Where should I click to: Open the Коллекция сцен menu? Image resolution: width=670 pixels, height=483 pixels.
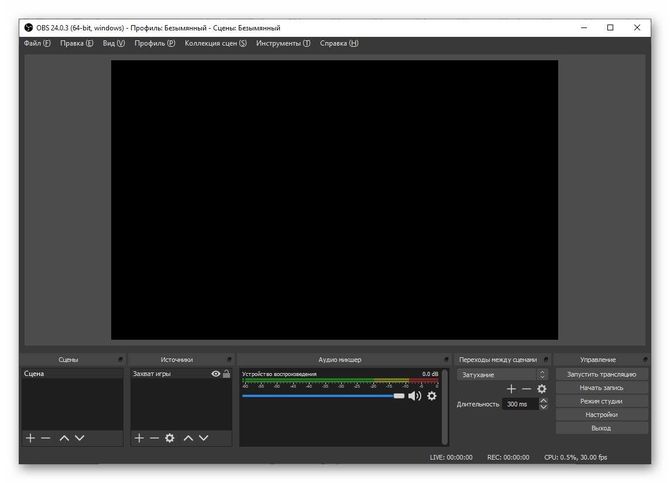tap(215, 44)
